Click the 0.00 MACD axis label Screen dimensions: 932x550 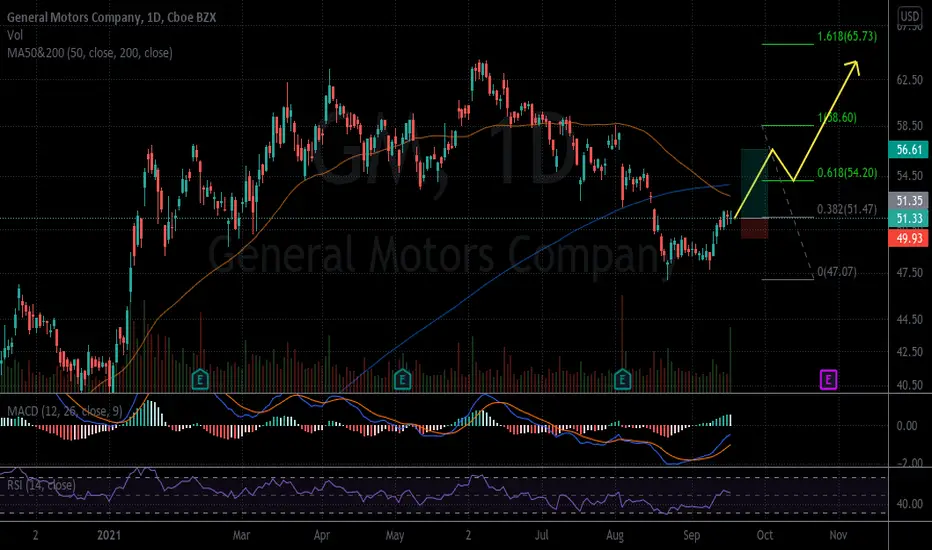[x=907, y=426]
